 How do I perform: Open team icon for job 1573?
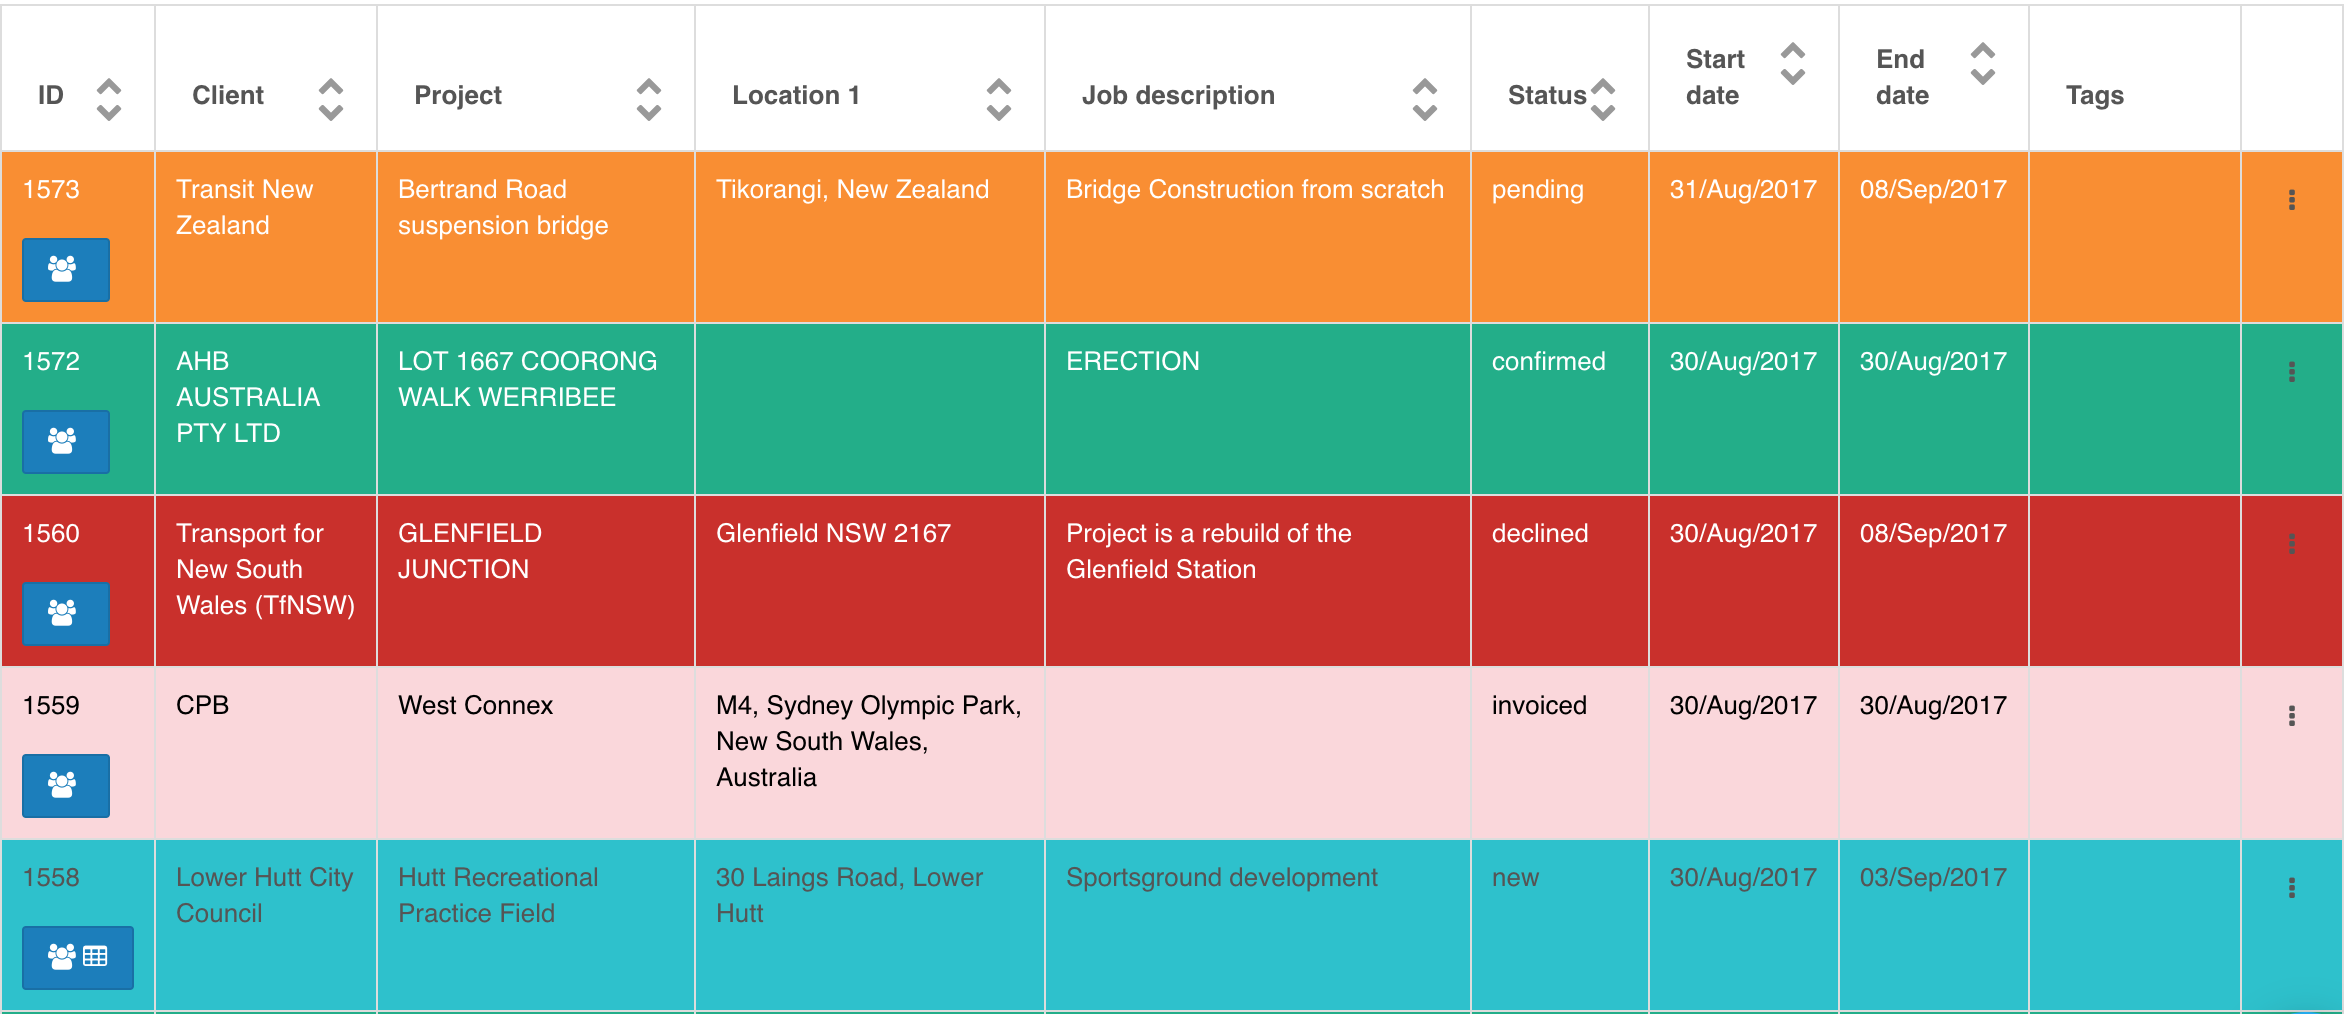click(x=65, y=269)
